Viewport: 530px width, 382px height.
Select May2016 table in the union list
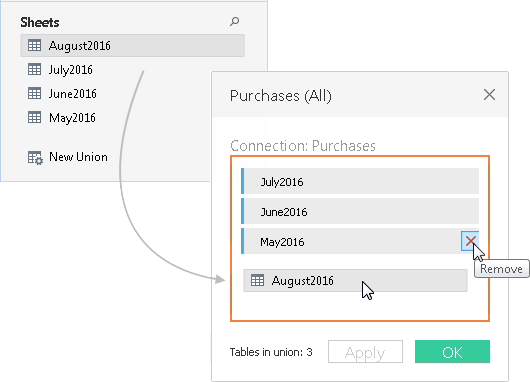(352, 241)
